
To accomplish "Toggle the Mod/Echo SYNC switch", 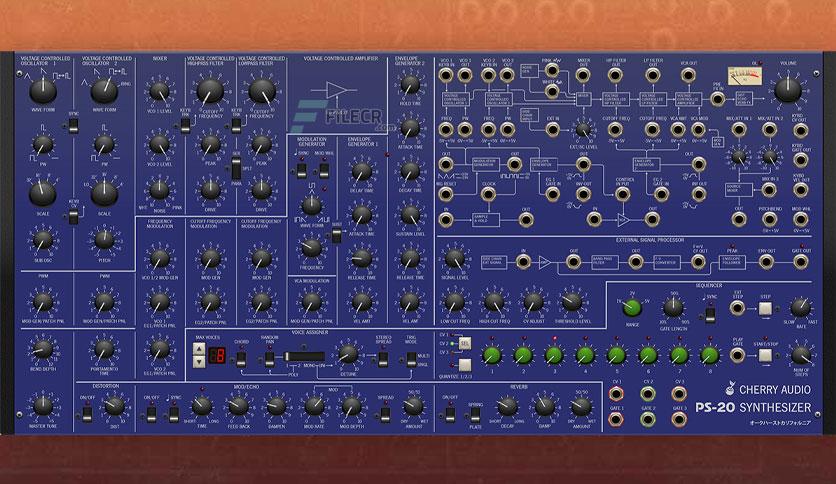I will (x=174, y=413).
